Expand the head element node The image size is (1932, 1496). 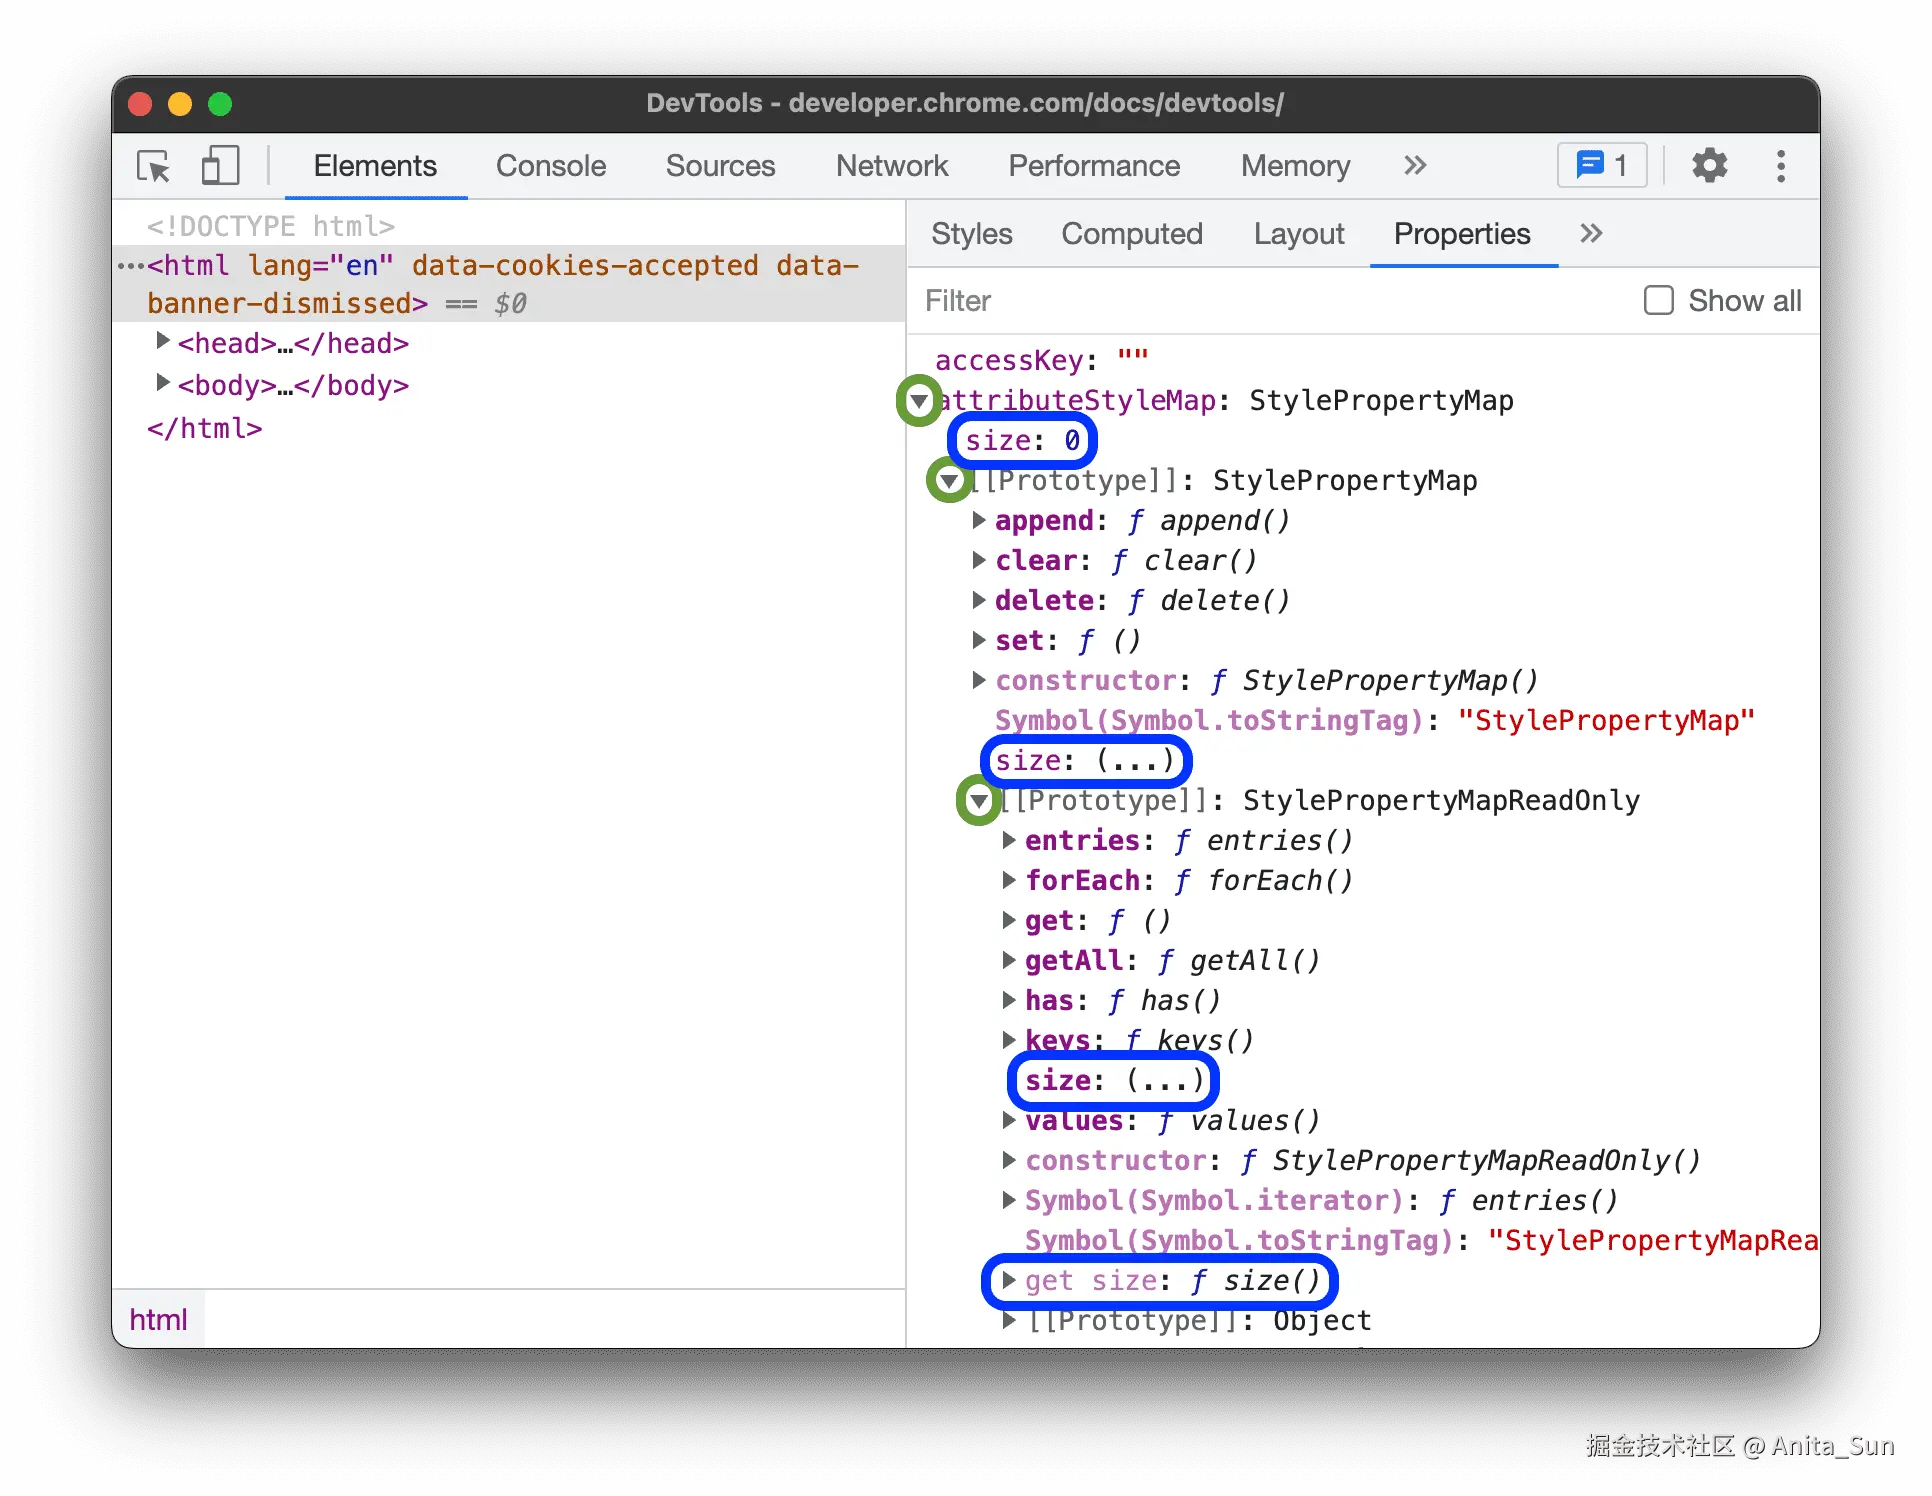coord(163,342)
